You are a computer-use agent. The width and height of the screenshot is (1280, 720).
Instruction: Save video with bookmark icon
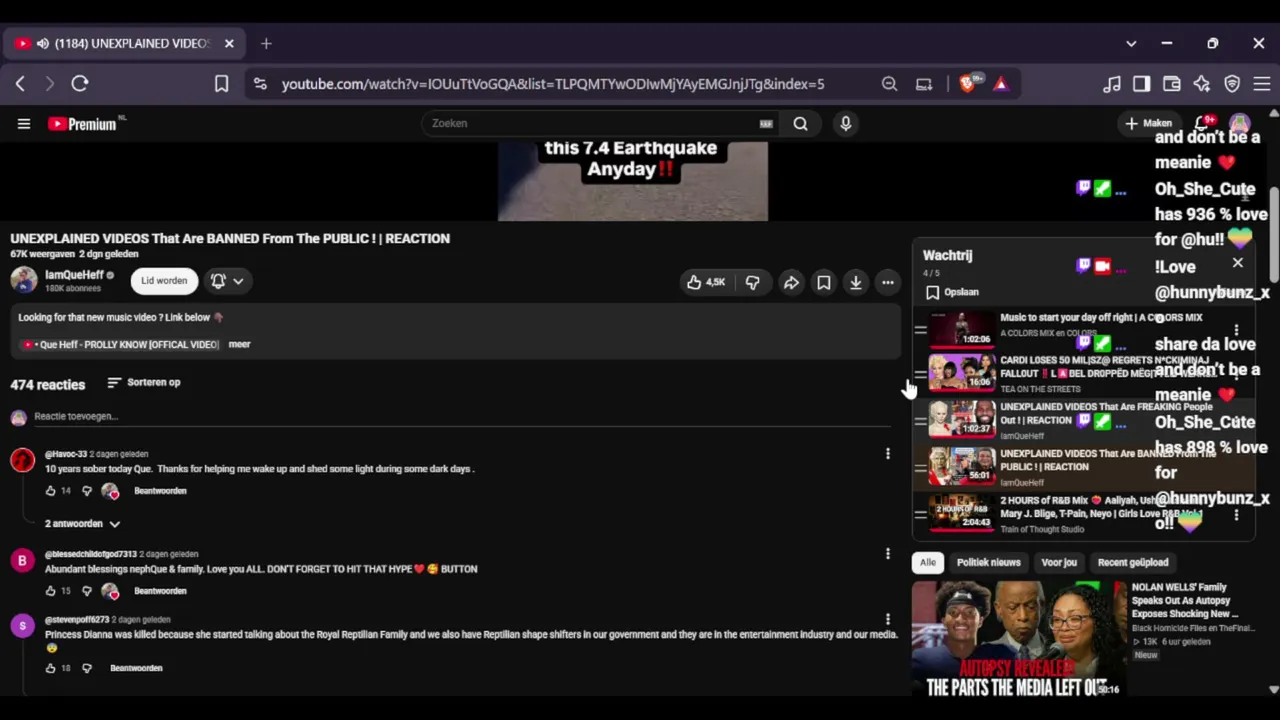pyautogui.click(x=824, y=283)
